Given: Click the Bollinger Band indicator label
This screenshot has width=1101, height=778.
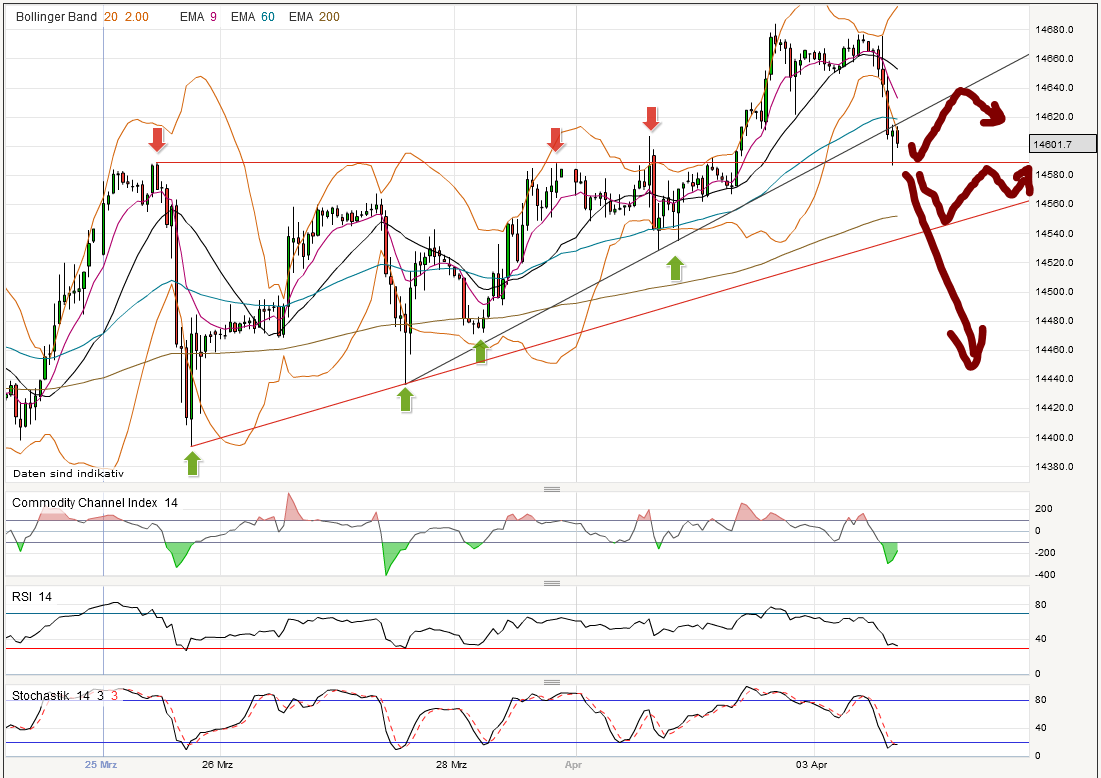Looking at the screenshot, I should point(56,17).
